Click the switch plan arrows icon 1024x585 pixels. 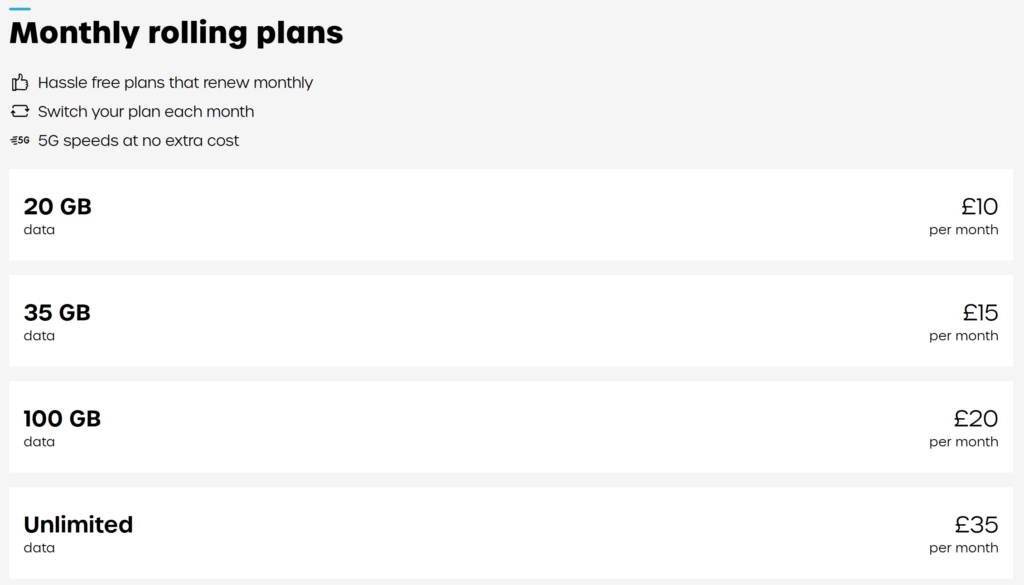pyautogui.click(x=20, y=111)
